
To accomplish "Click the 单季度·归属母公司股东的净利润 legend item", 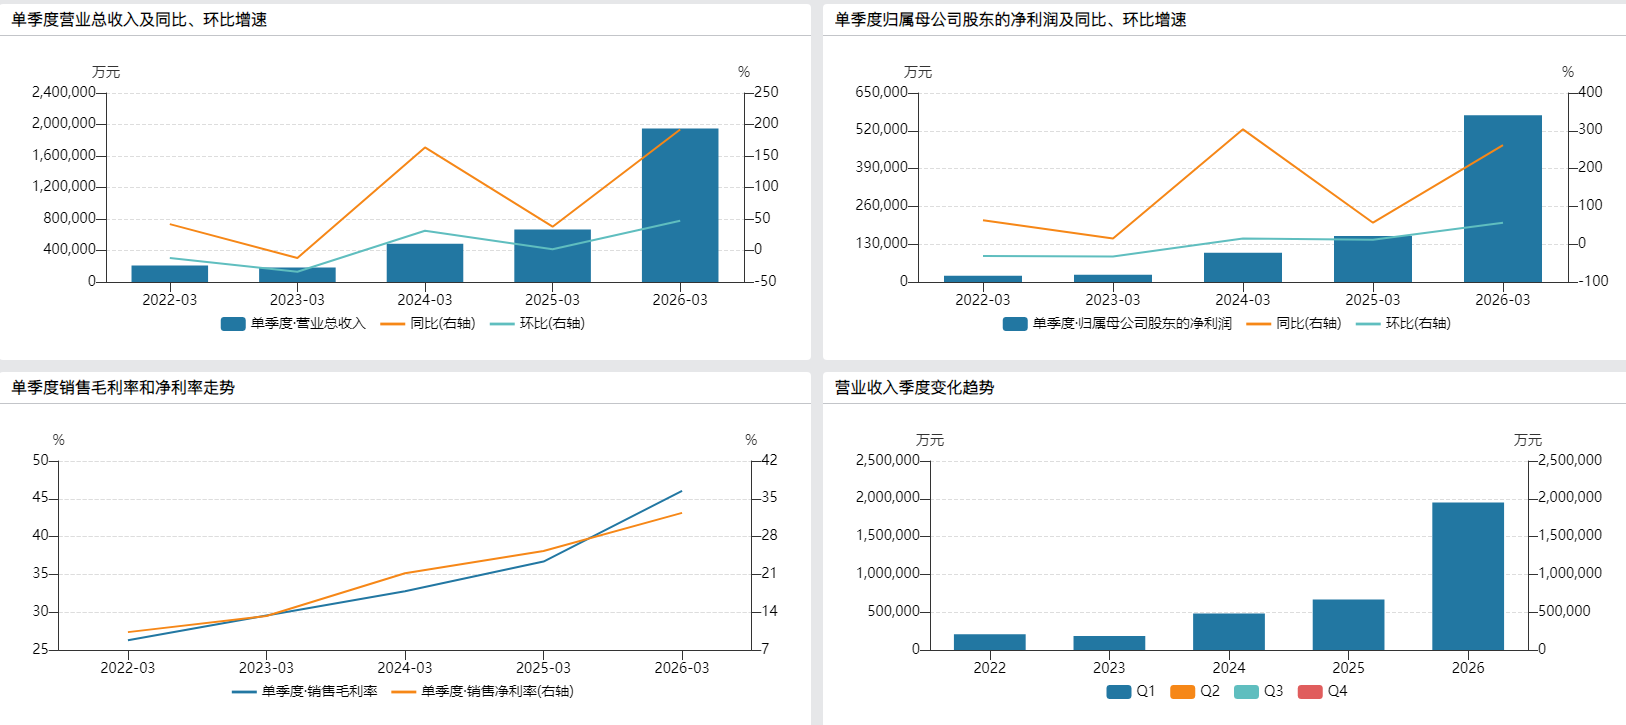I will (1118, 324).
